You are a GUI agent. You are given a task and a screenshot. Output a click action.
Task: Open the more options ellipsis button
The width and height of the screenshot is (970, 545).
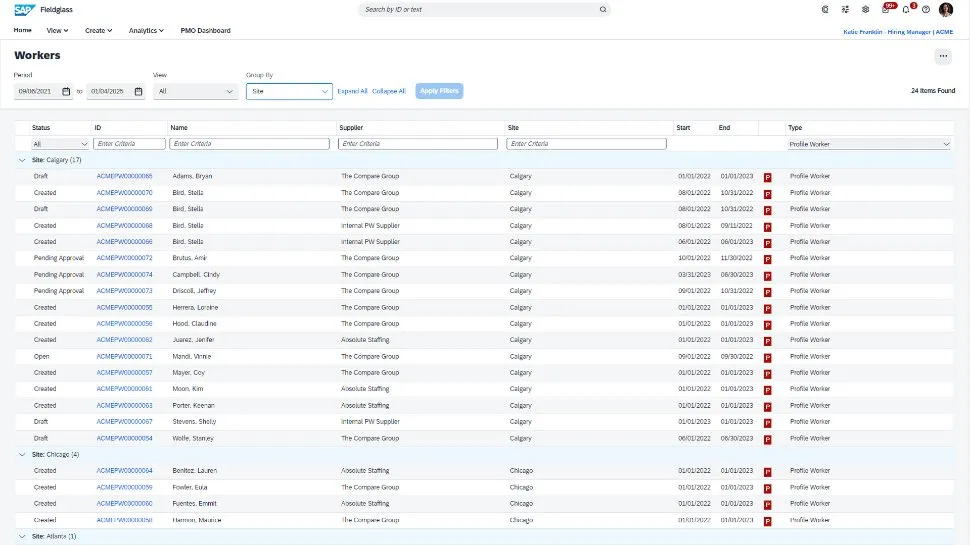942,57
